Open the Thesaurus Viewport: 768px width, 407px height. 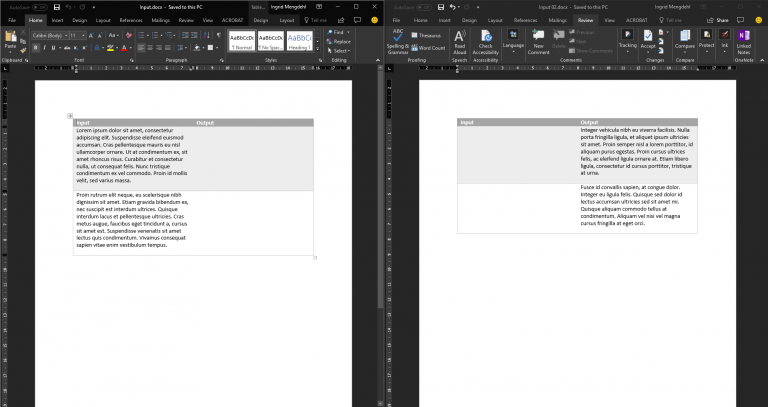[x=428, y=36]
